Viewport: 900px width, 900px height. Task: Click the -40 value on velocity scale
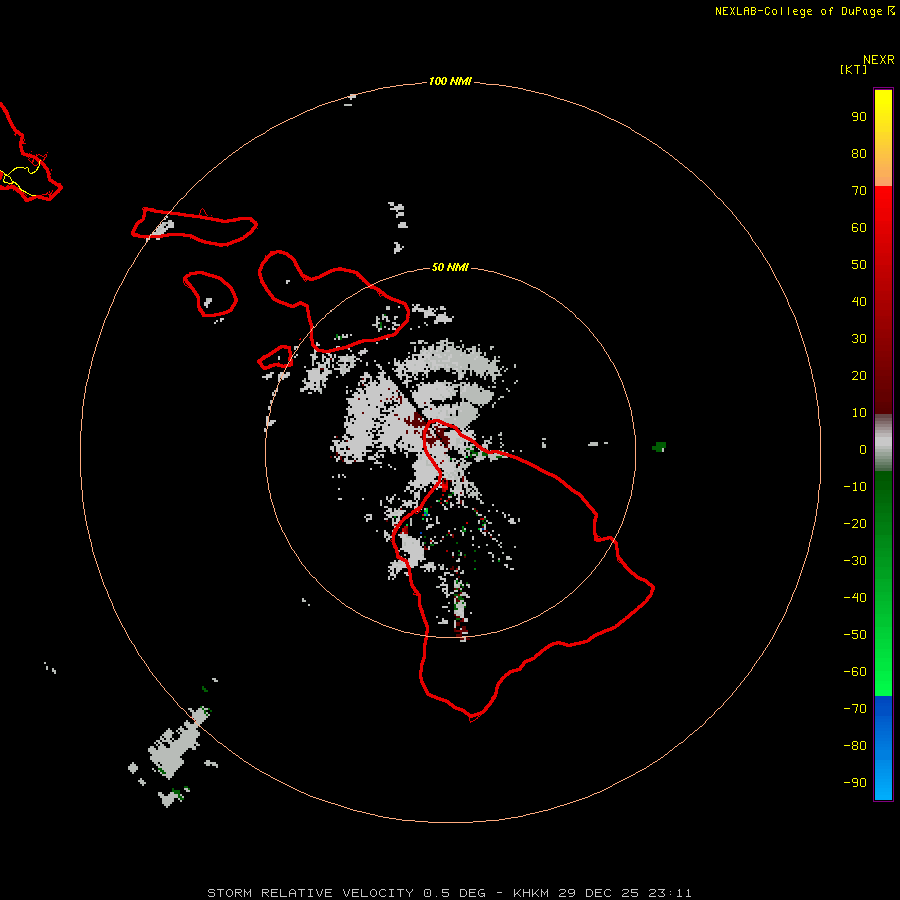855,598
